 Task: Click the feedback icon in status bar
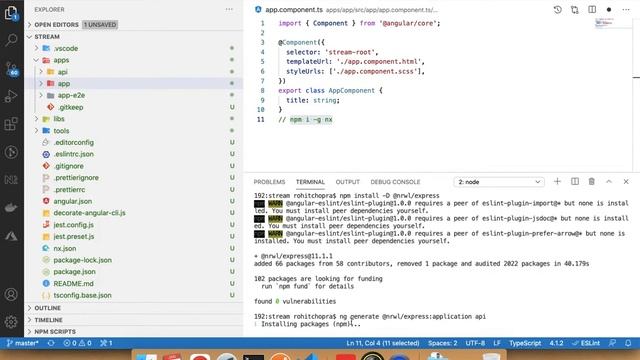pyautogui.click(x=612, y=343)
